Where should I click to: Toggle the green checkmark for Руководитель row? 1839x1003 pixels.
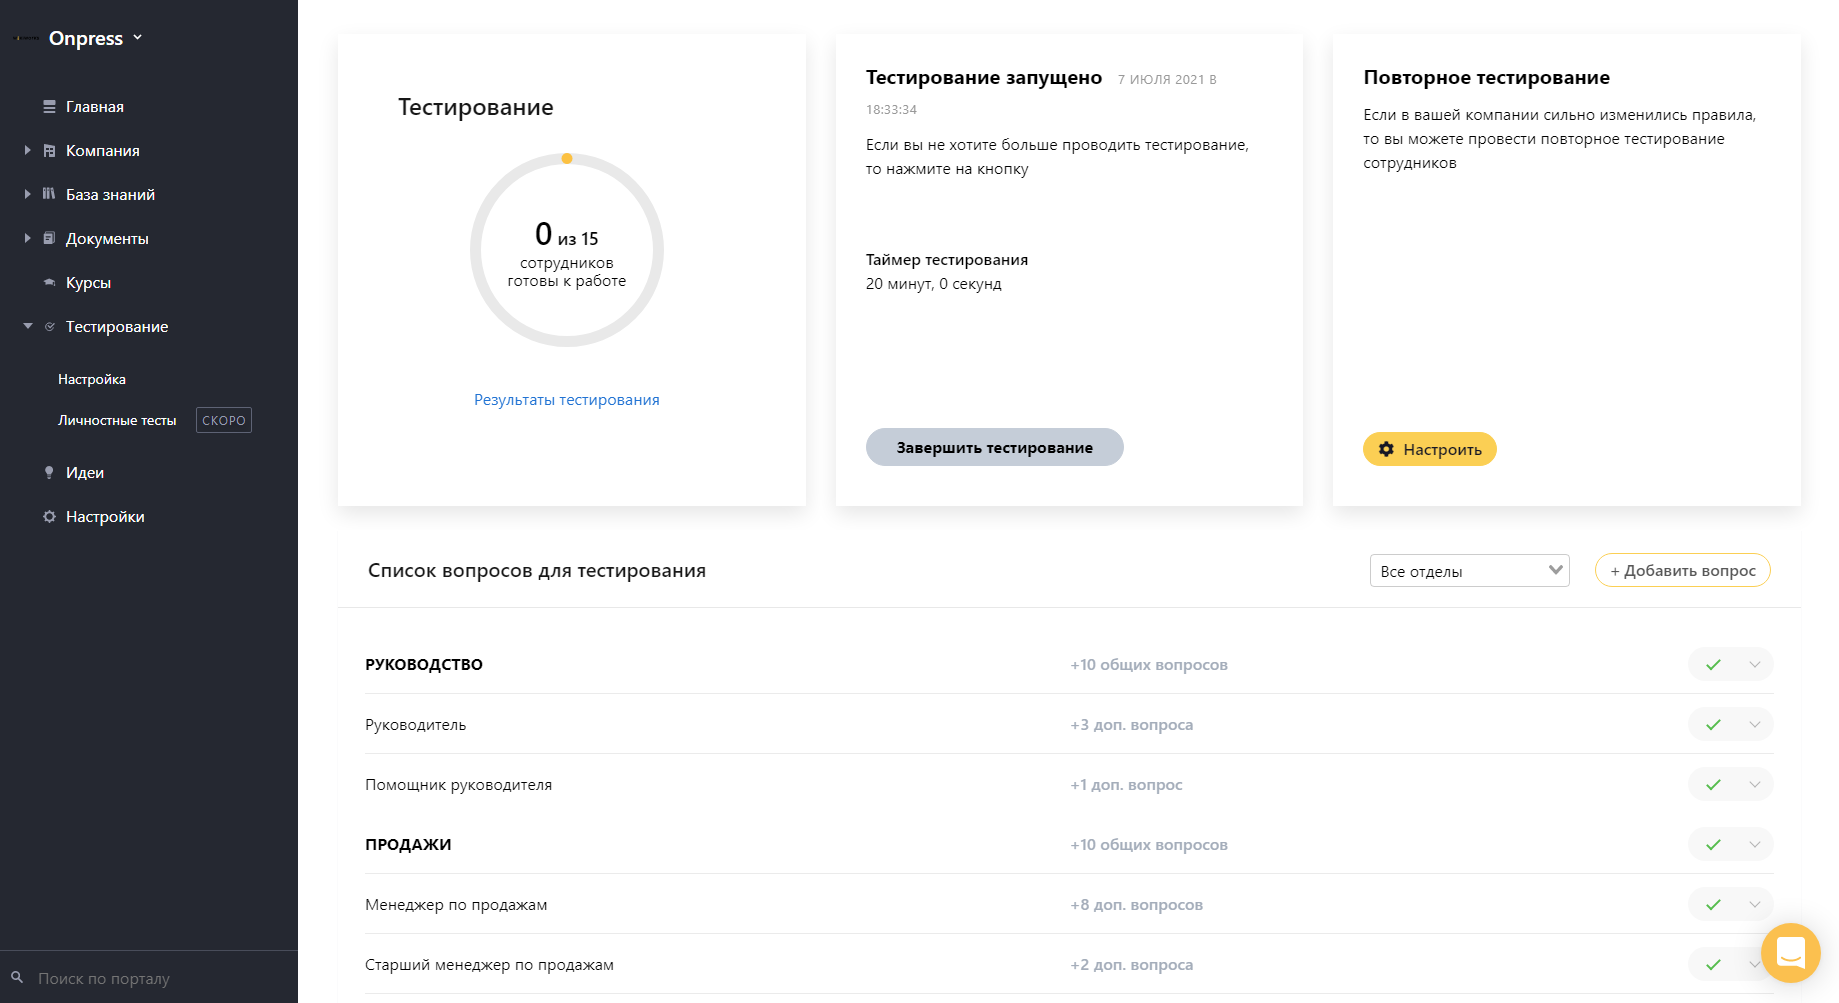pos(1713,725)
